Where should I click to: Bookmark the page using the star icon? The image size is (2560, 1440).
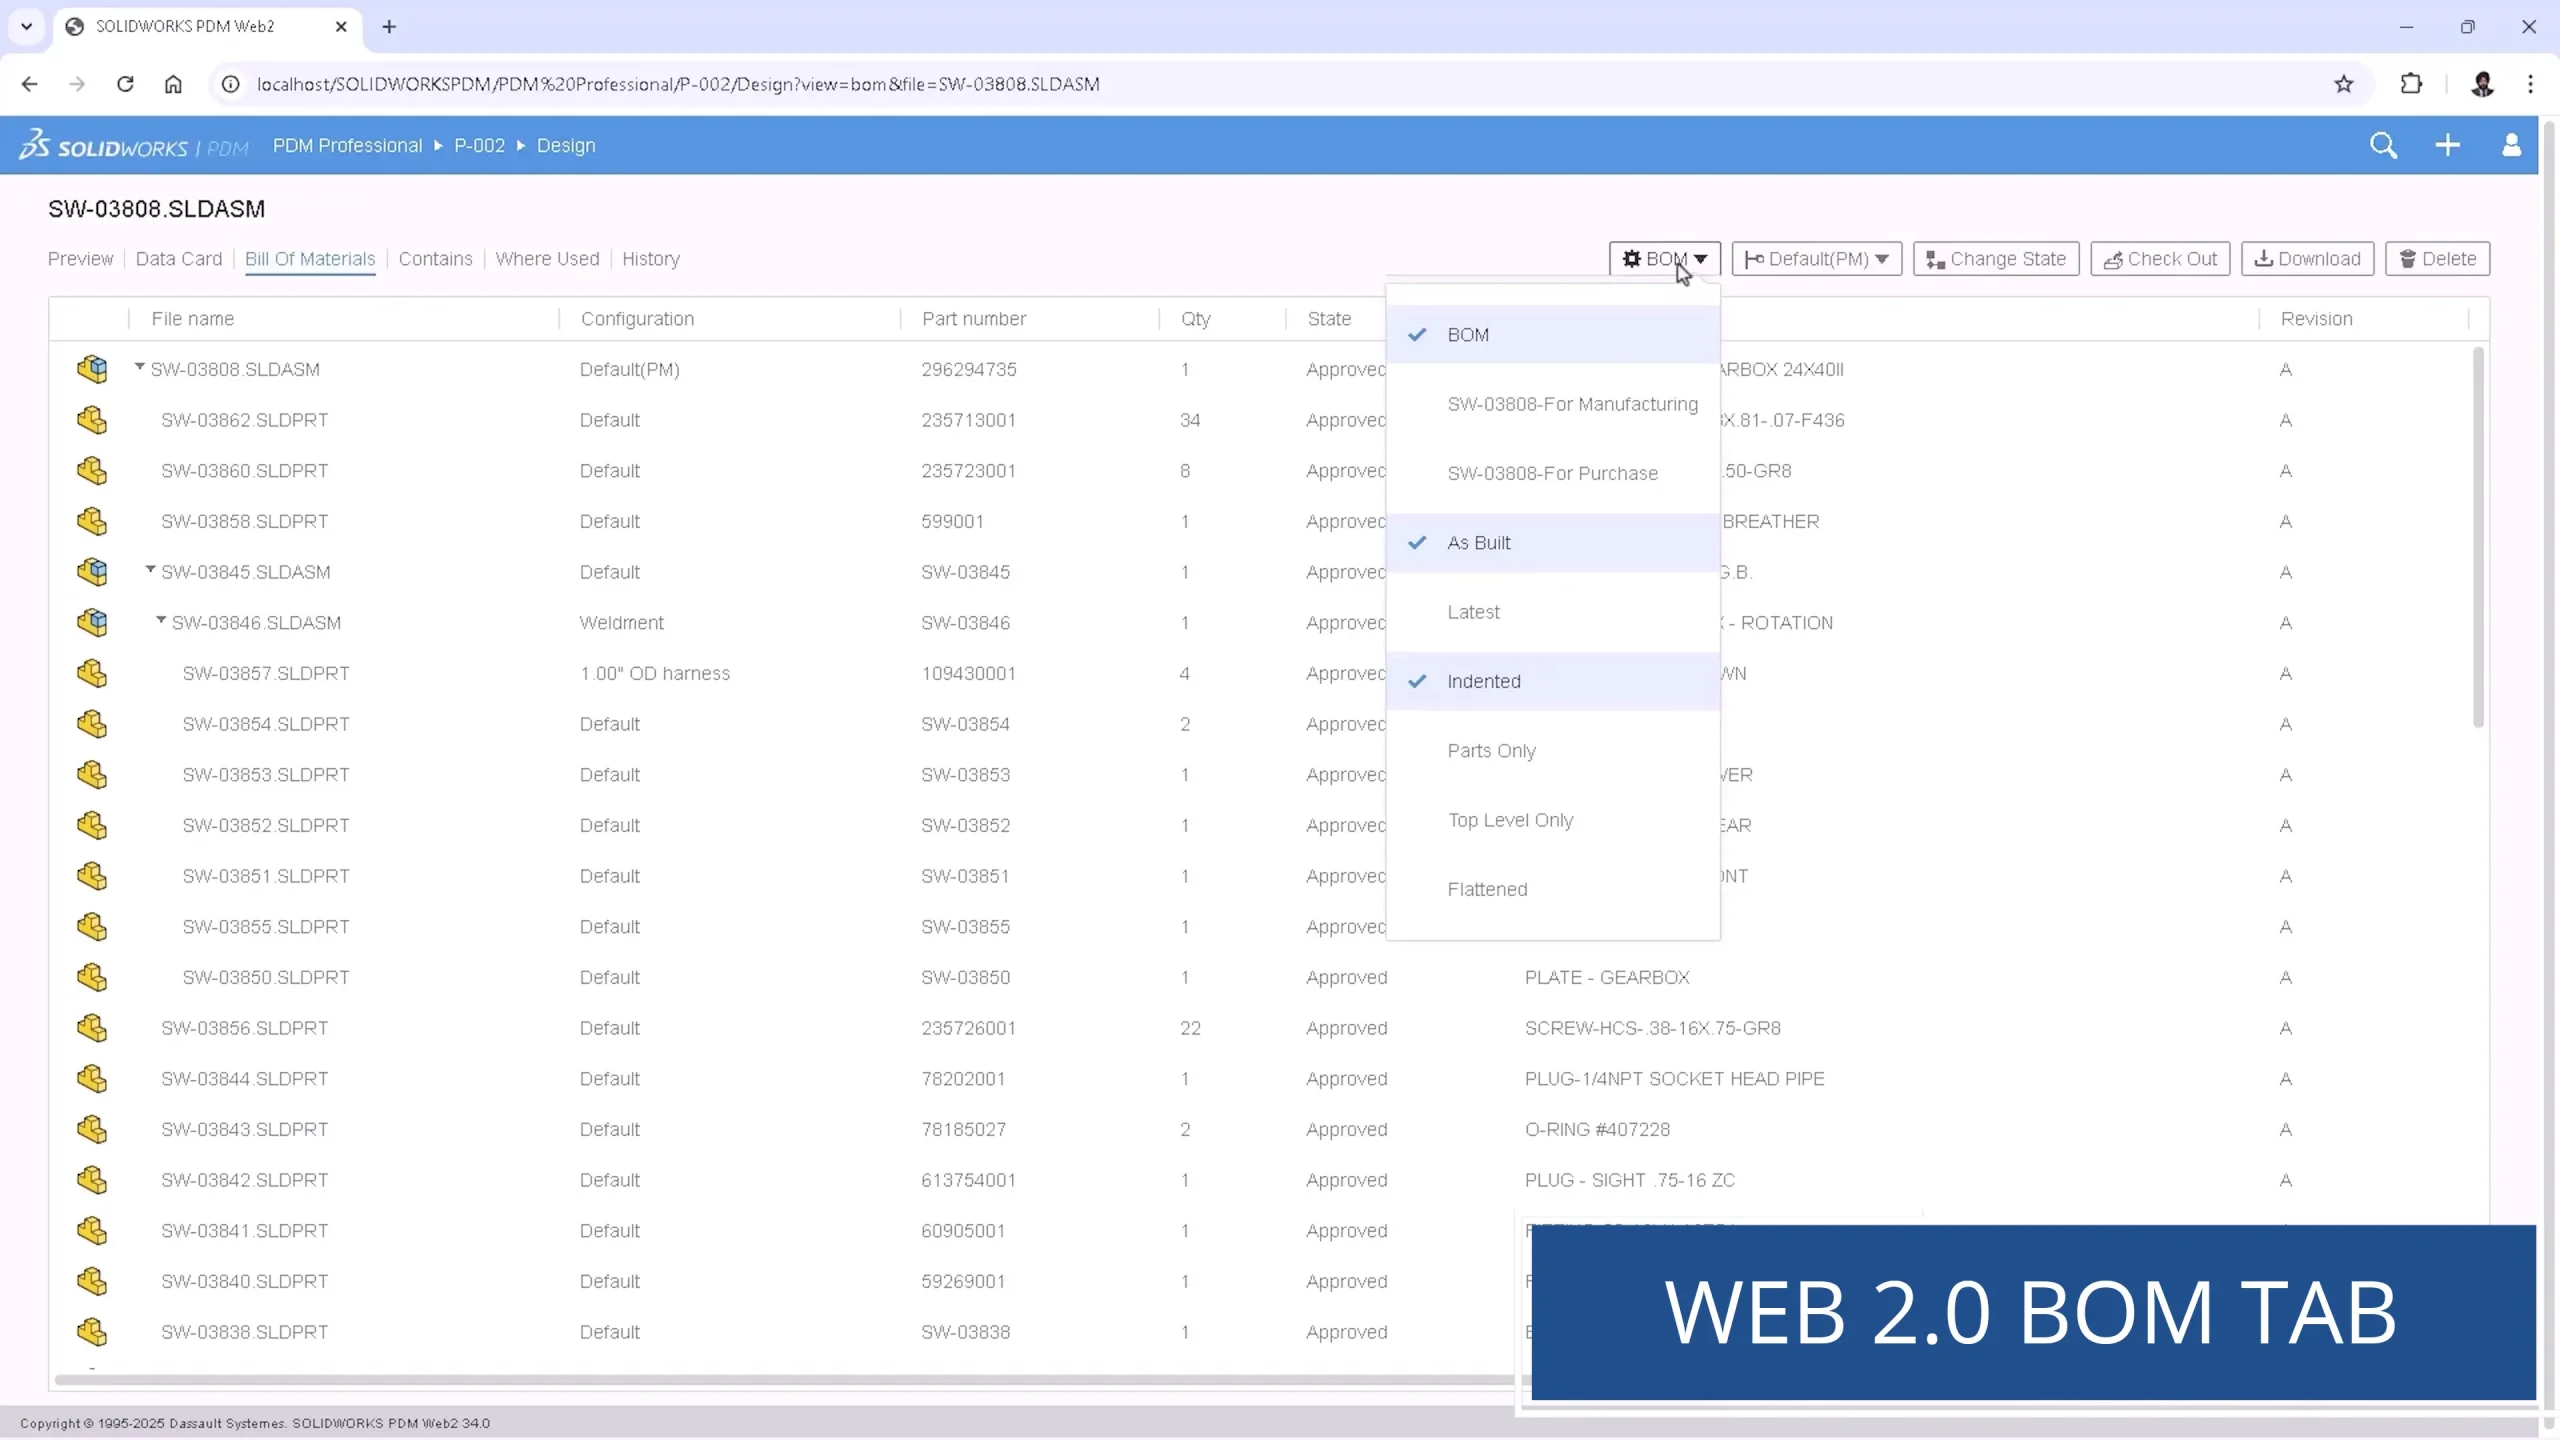point(2343,84)
